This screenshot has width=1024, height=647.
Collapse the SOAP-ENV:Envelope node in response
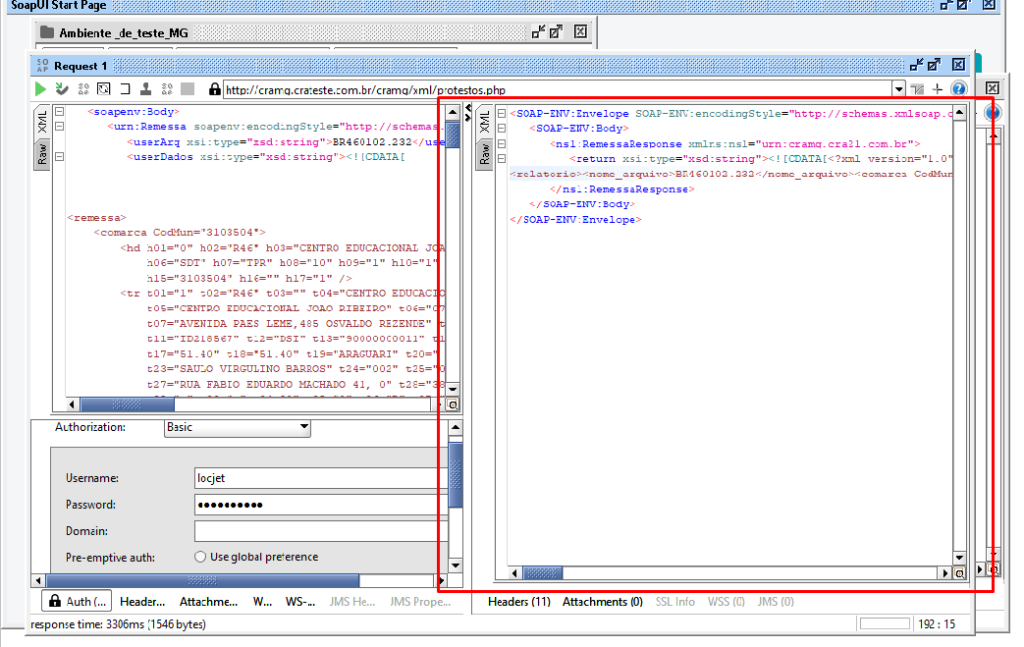tap(501, 113)
